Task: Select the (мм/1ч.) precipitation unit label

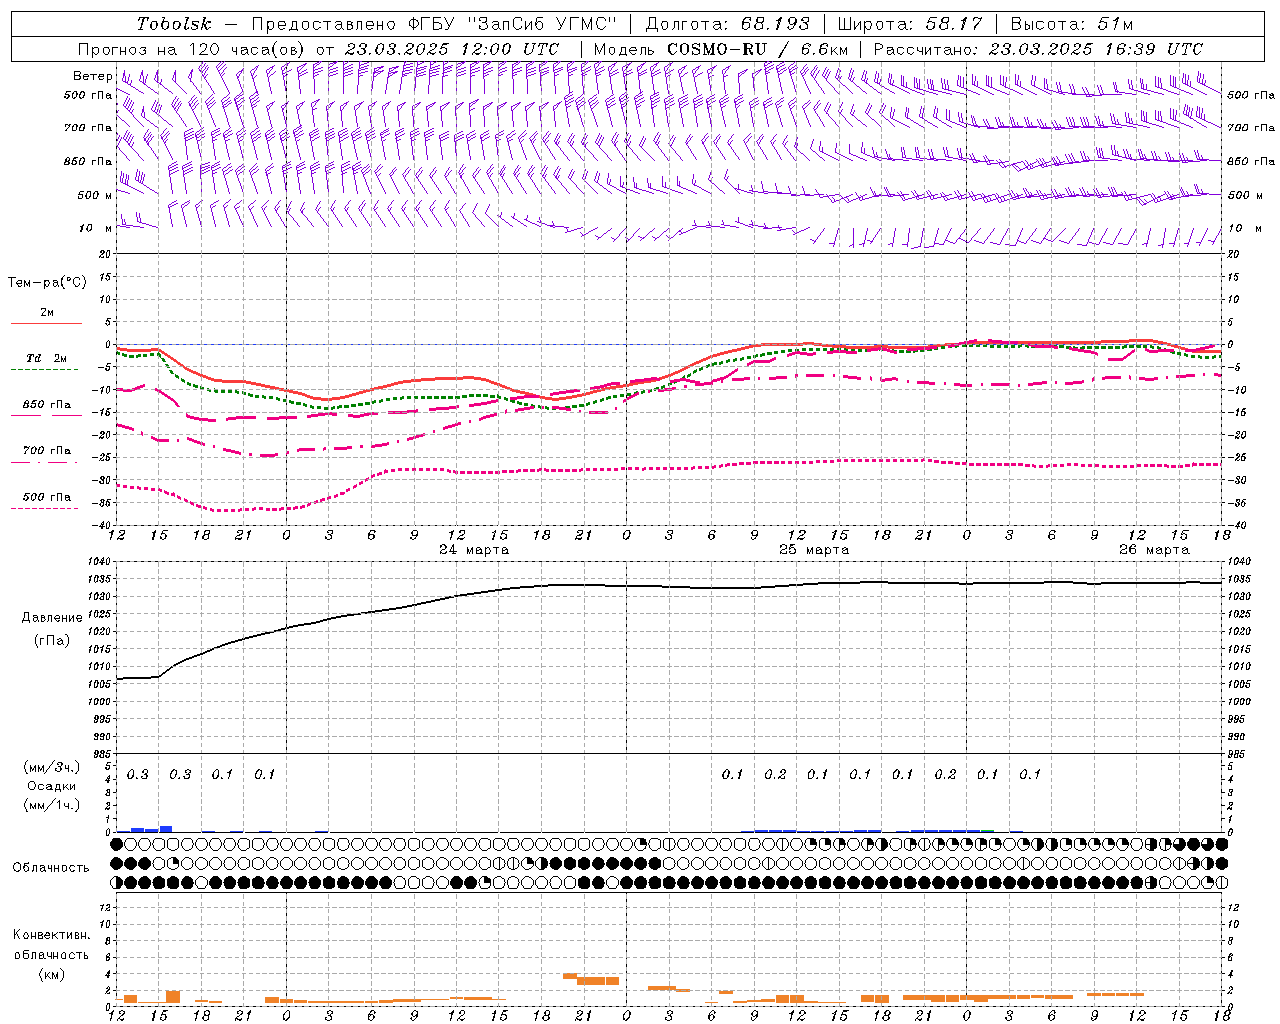Action: tap(52, 805)
